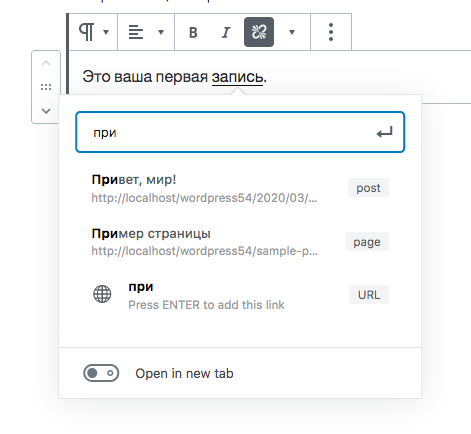Choose the 'при' URL suggestion
The image size is (471, 434).
[240, 295]
